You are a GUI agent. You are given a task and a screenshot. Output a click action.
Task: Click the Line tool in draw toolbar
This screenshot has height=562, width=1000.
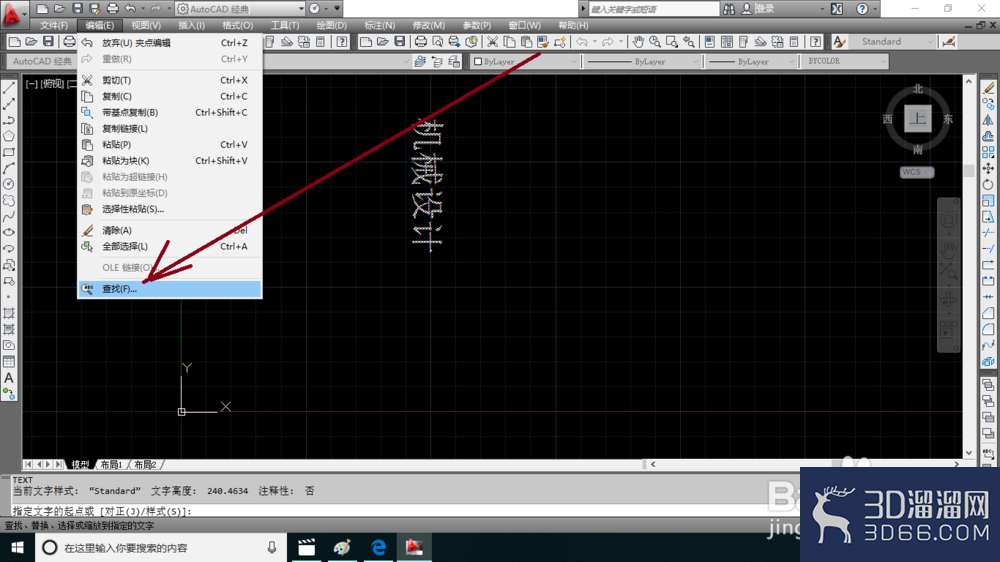click(x=9, y=87)
